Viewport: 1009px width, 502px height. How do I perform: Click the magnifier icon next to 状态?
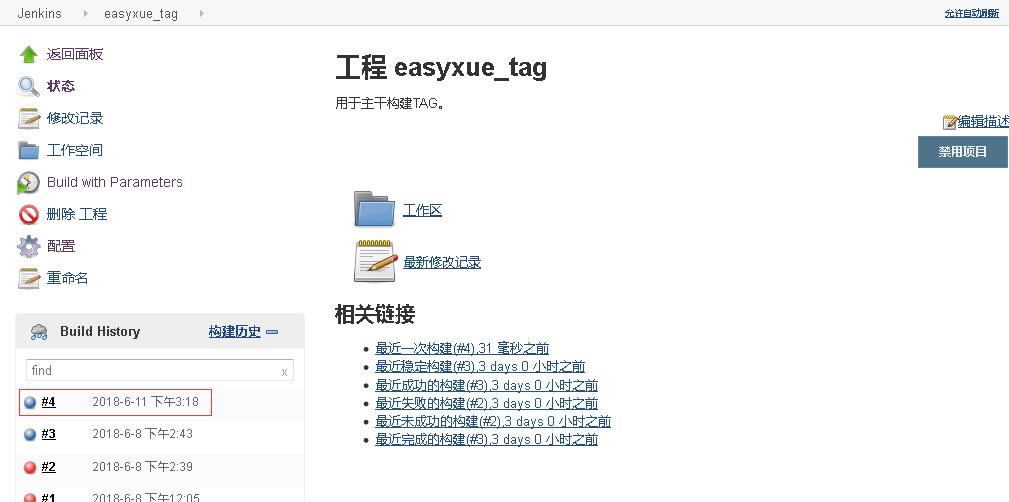click(x=28, y=86)
